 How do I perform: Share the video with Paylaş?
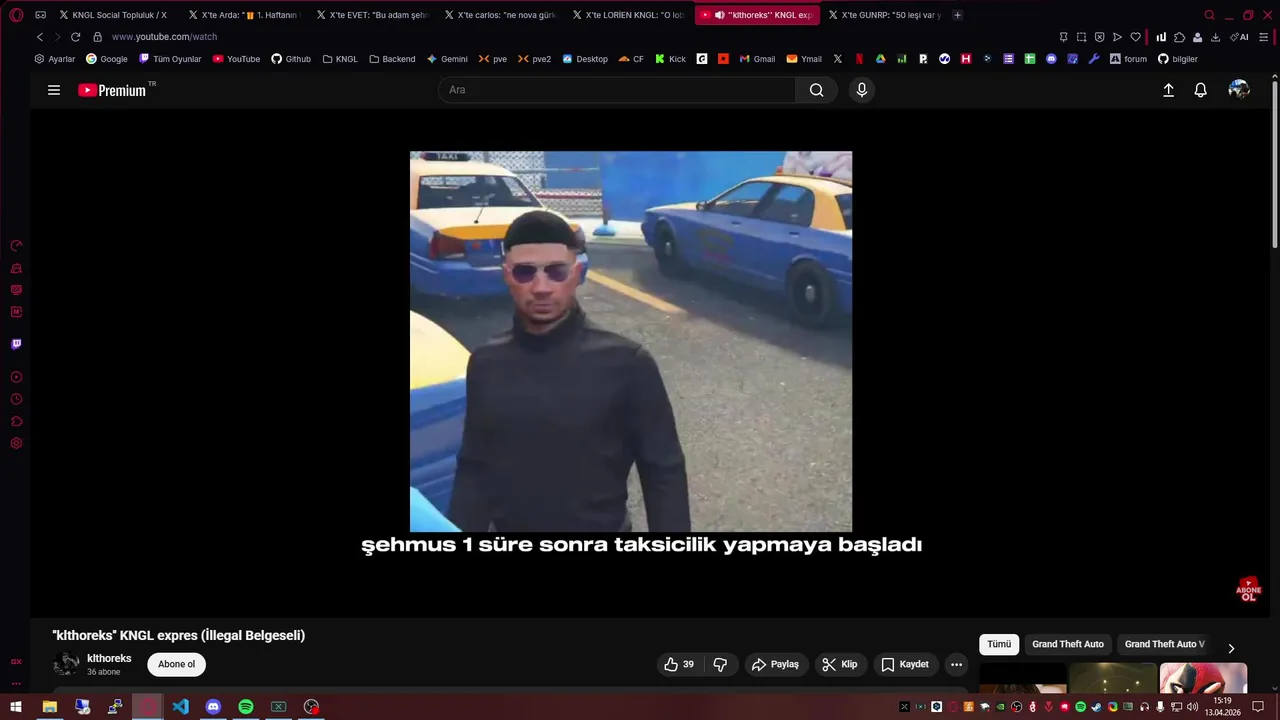pos(775,664)
